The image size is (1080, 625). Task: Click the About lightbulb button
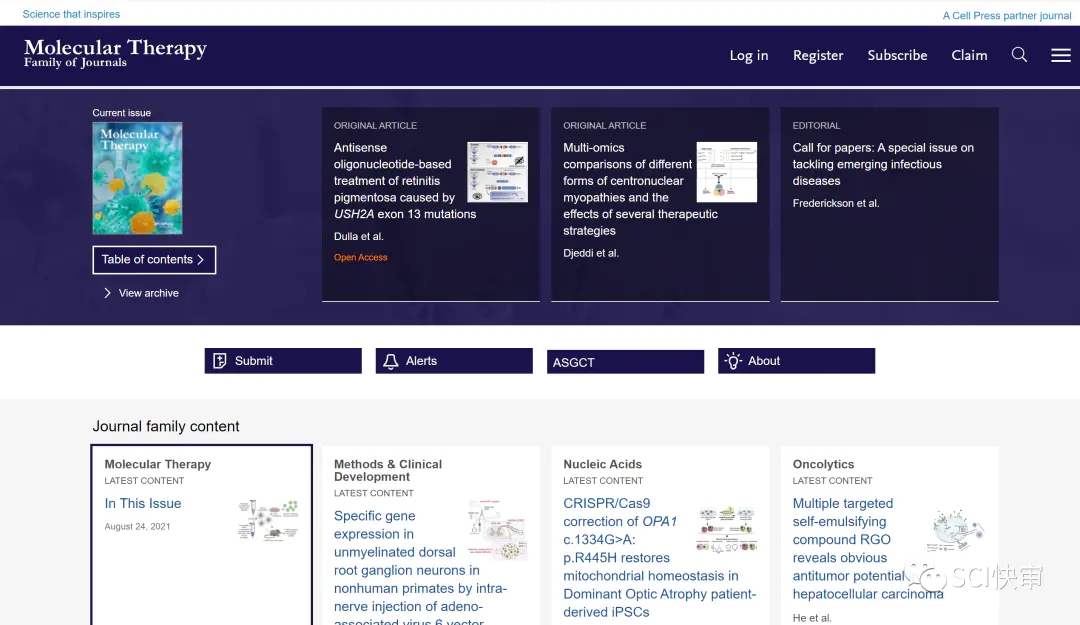(796, 361)
